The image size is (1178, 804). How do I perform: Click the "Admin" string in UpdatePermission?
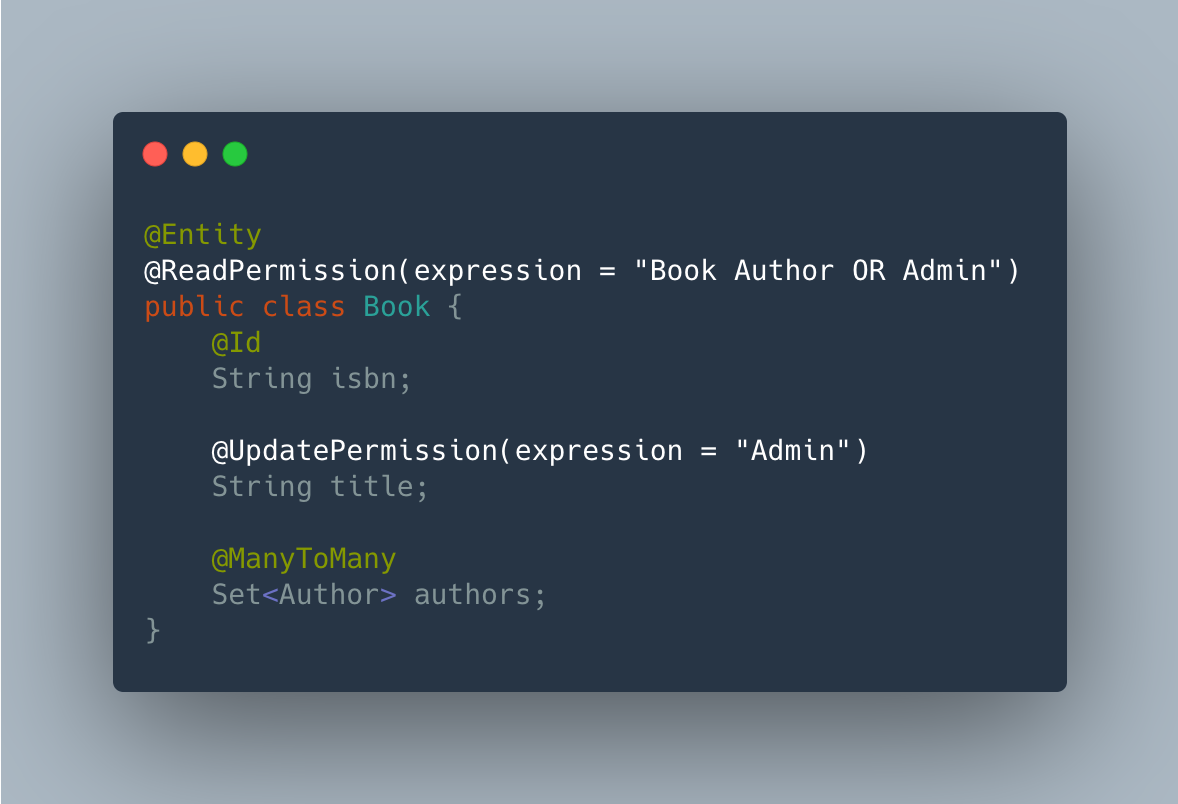793,451
